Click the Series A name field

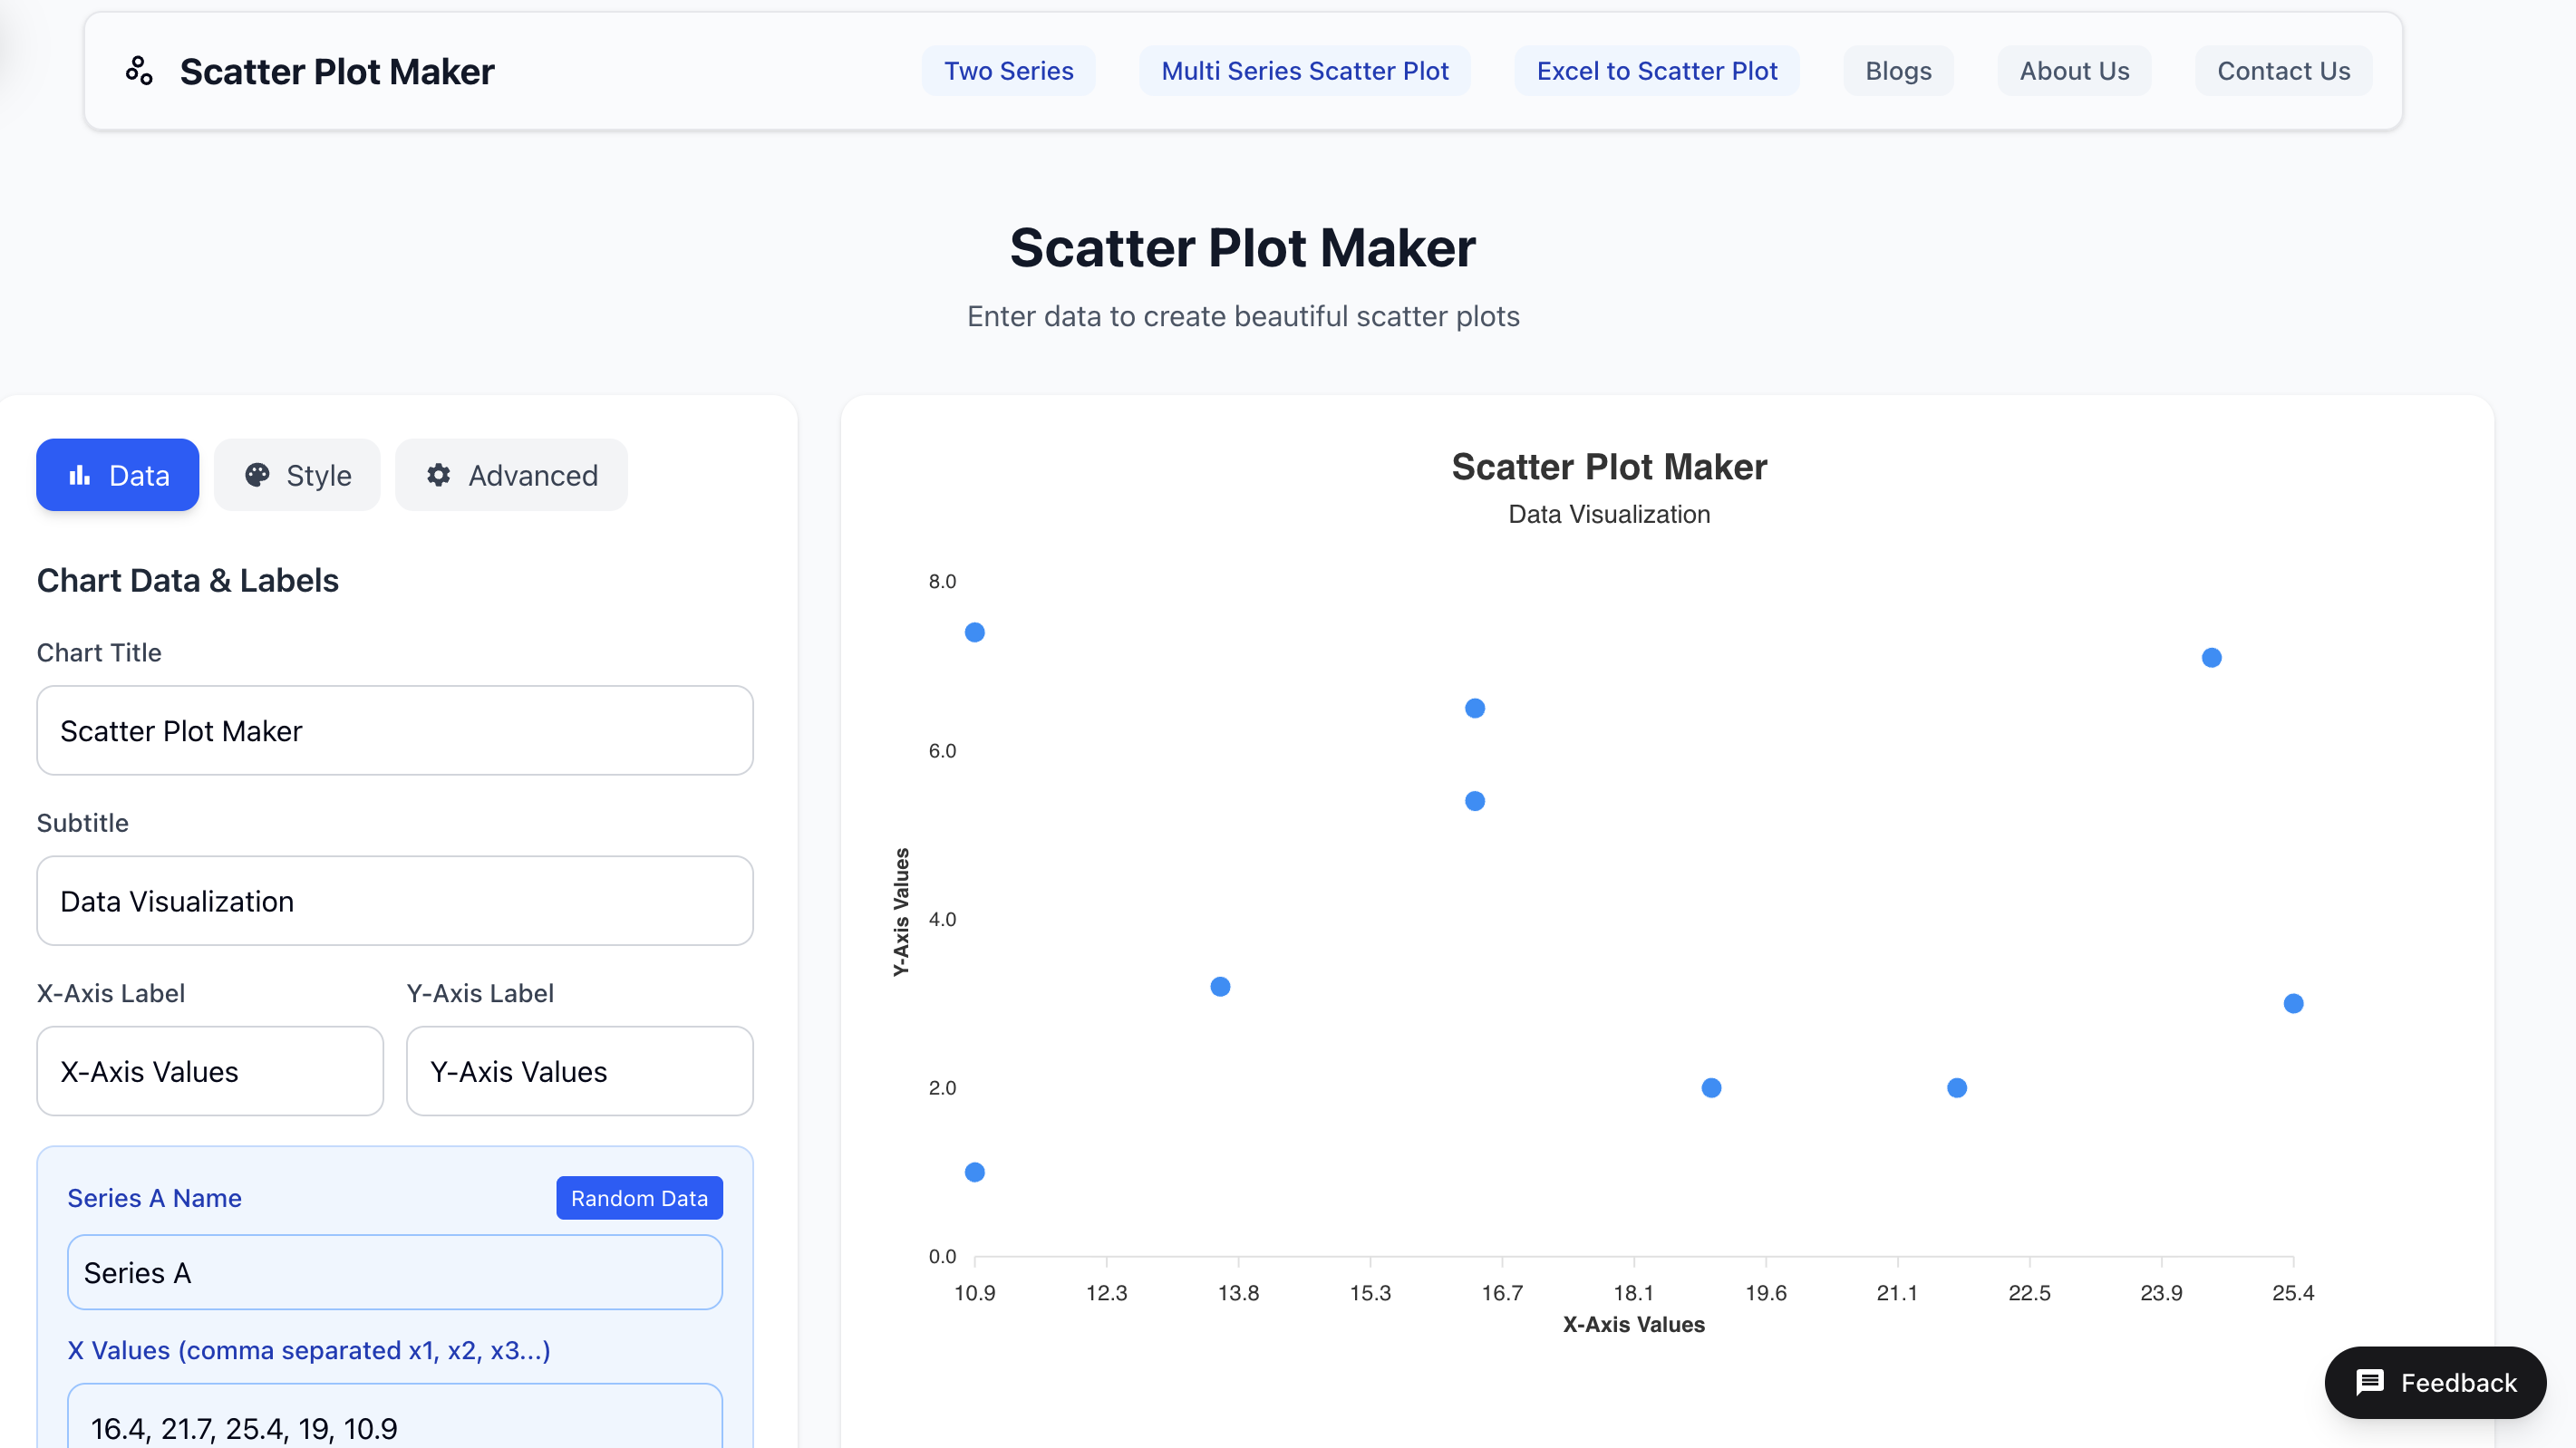tap(394, 1272)
